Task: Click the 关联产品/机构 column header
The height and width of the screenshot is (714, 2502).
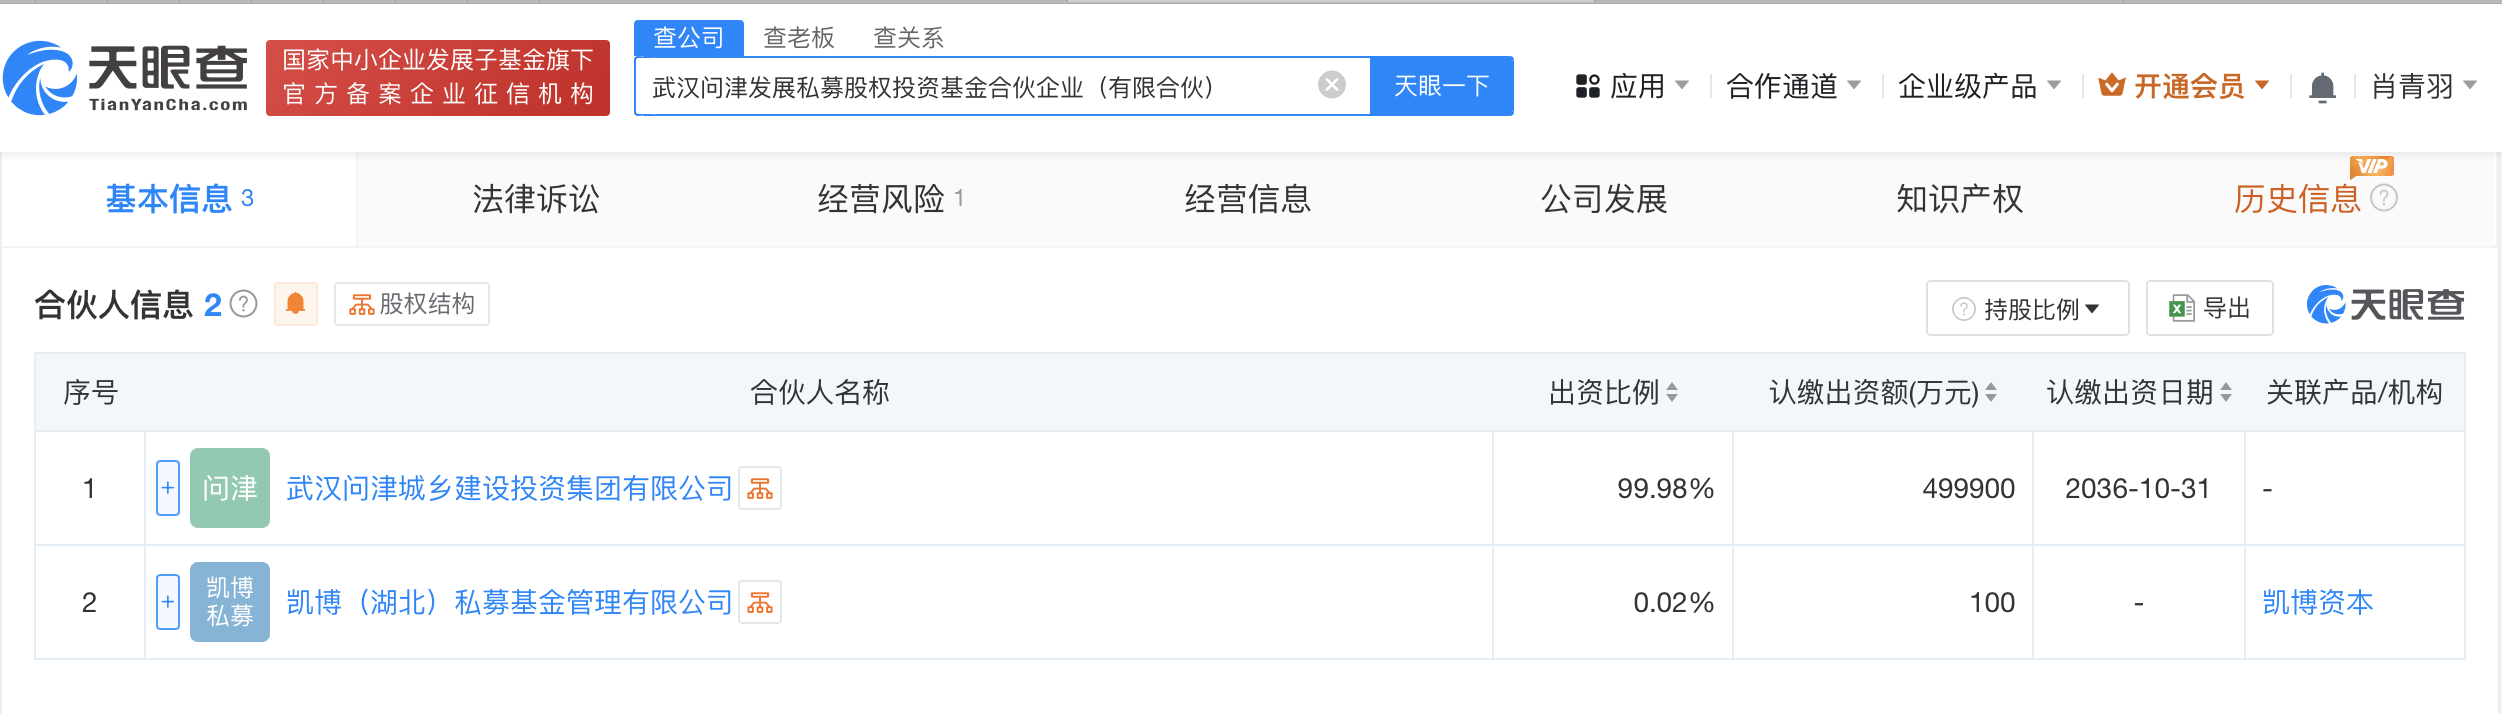Action: pyautogui.click(x=2354, y=392)
